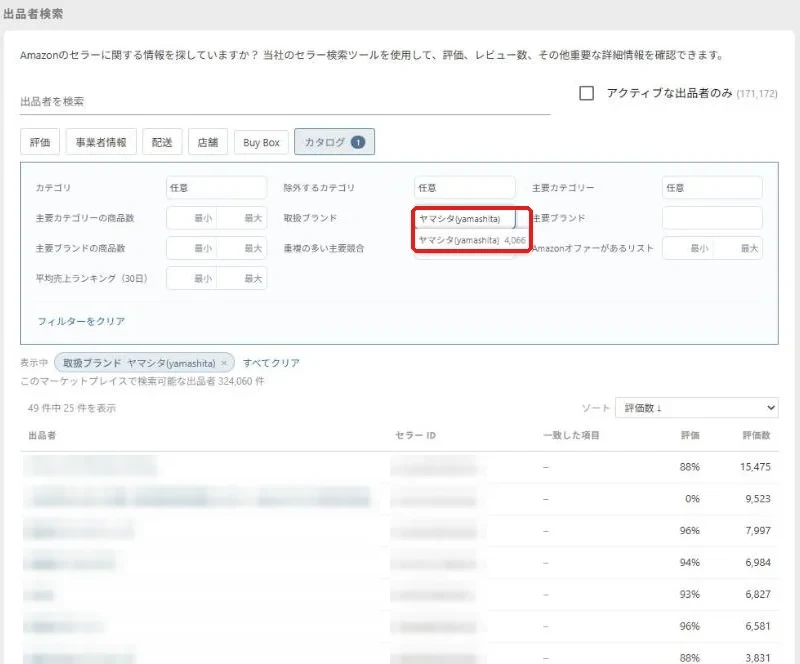Select the row with 6,984 ratings
800x664 pixels.
click(x=399, y=562)
